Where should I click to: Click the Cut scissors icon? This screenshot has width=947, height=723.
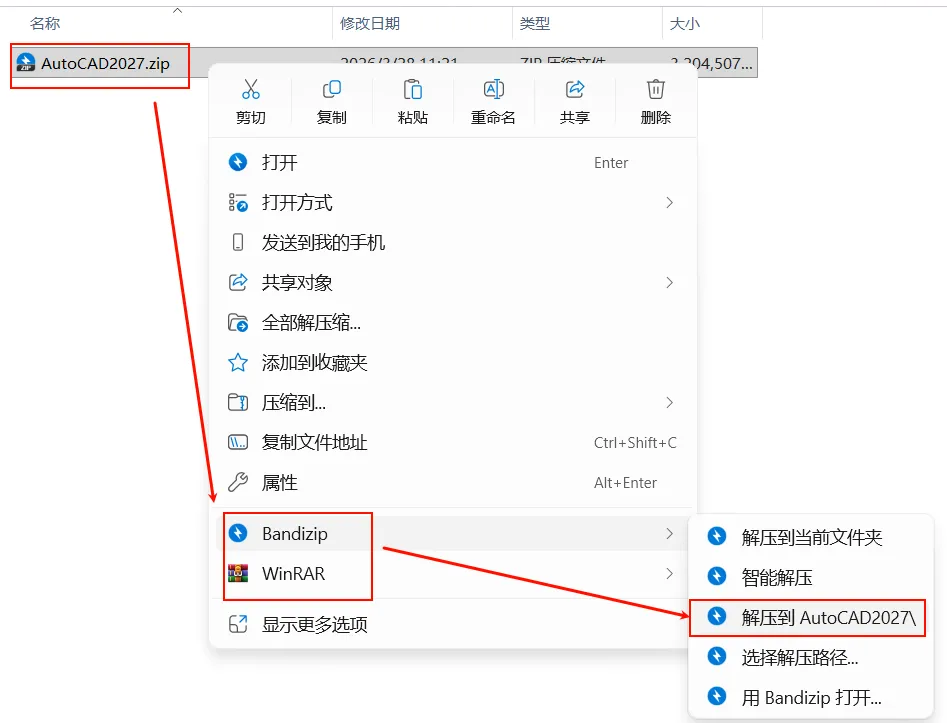click(x=251, y=89)
